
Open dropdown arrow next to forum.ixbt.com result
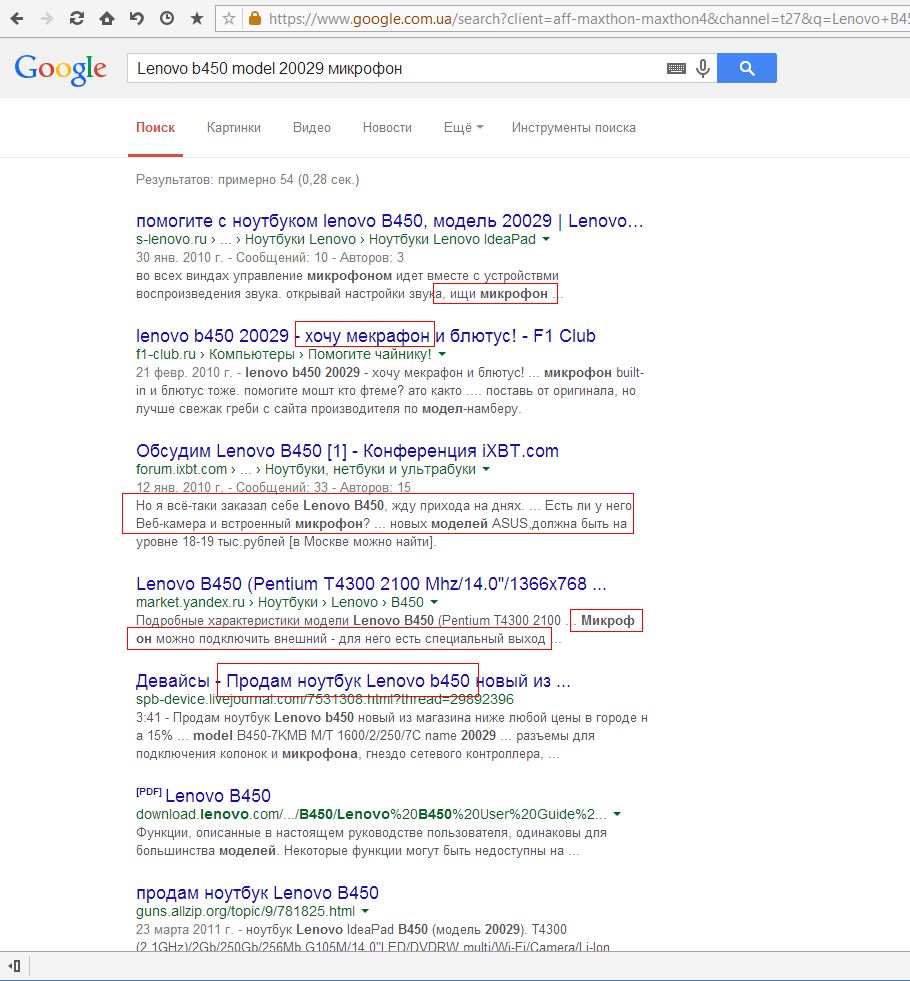pos(486,469)
